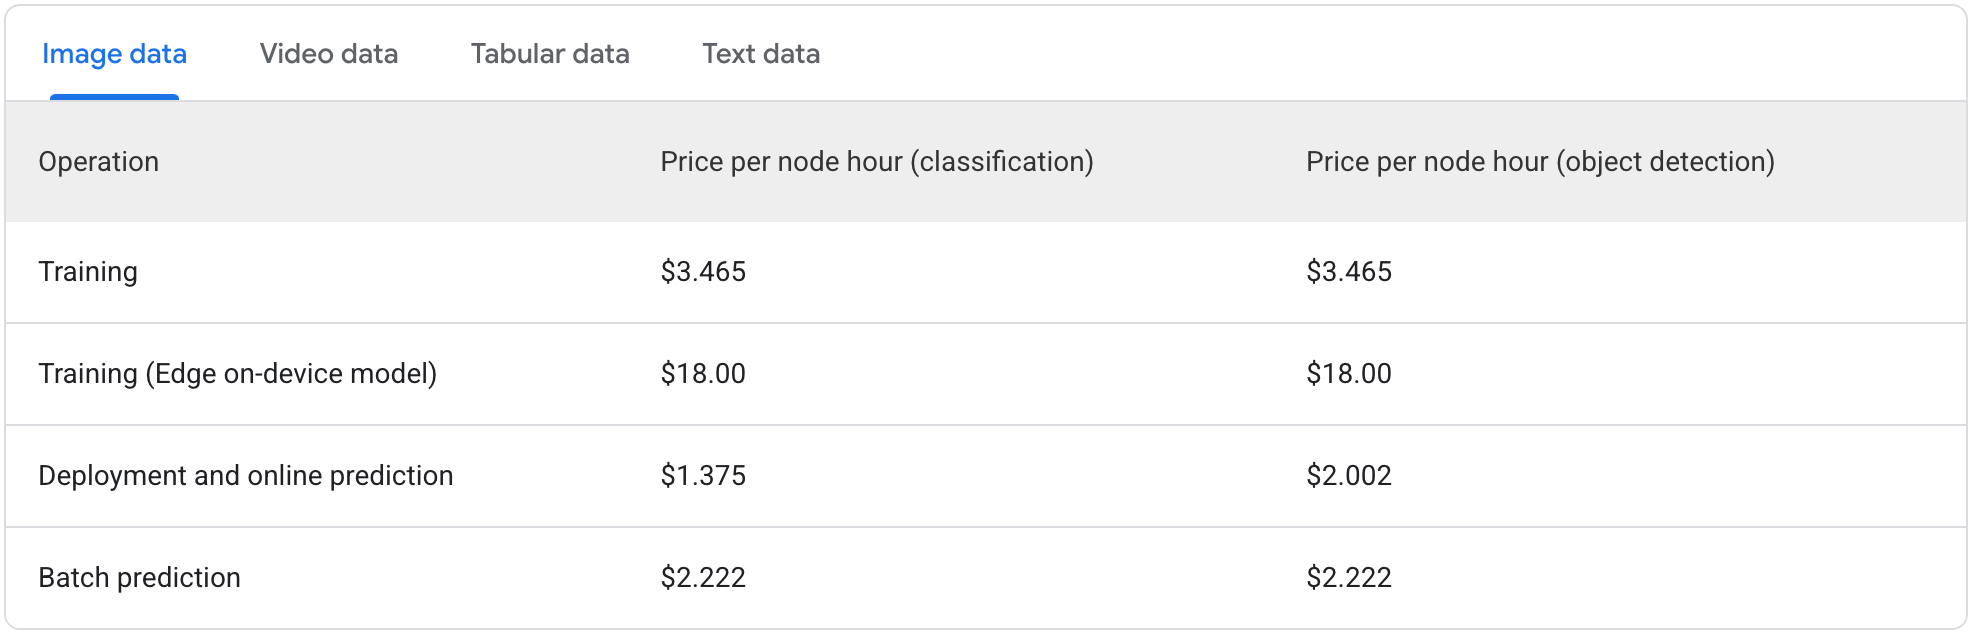Click the Operation column header
This screenshot has height=634, width=1972.
pyautogui.click(x=99, y=161)
